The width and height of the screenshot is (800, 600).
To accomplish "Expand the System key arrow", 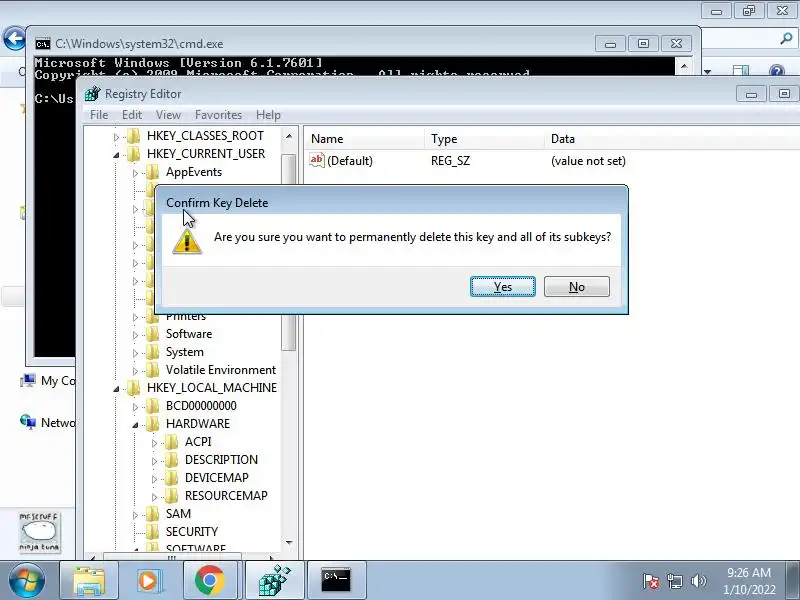I will (x=135, y=353).
